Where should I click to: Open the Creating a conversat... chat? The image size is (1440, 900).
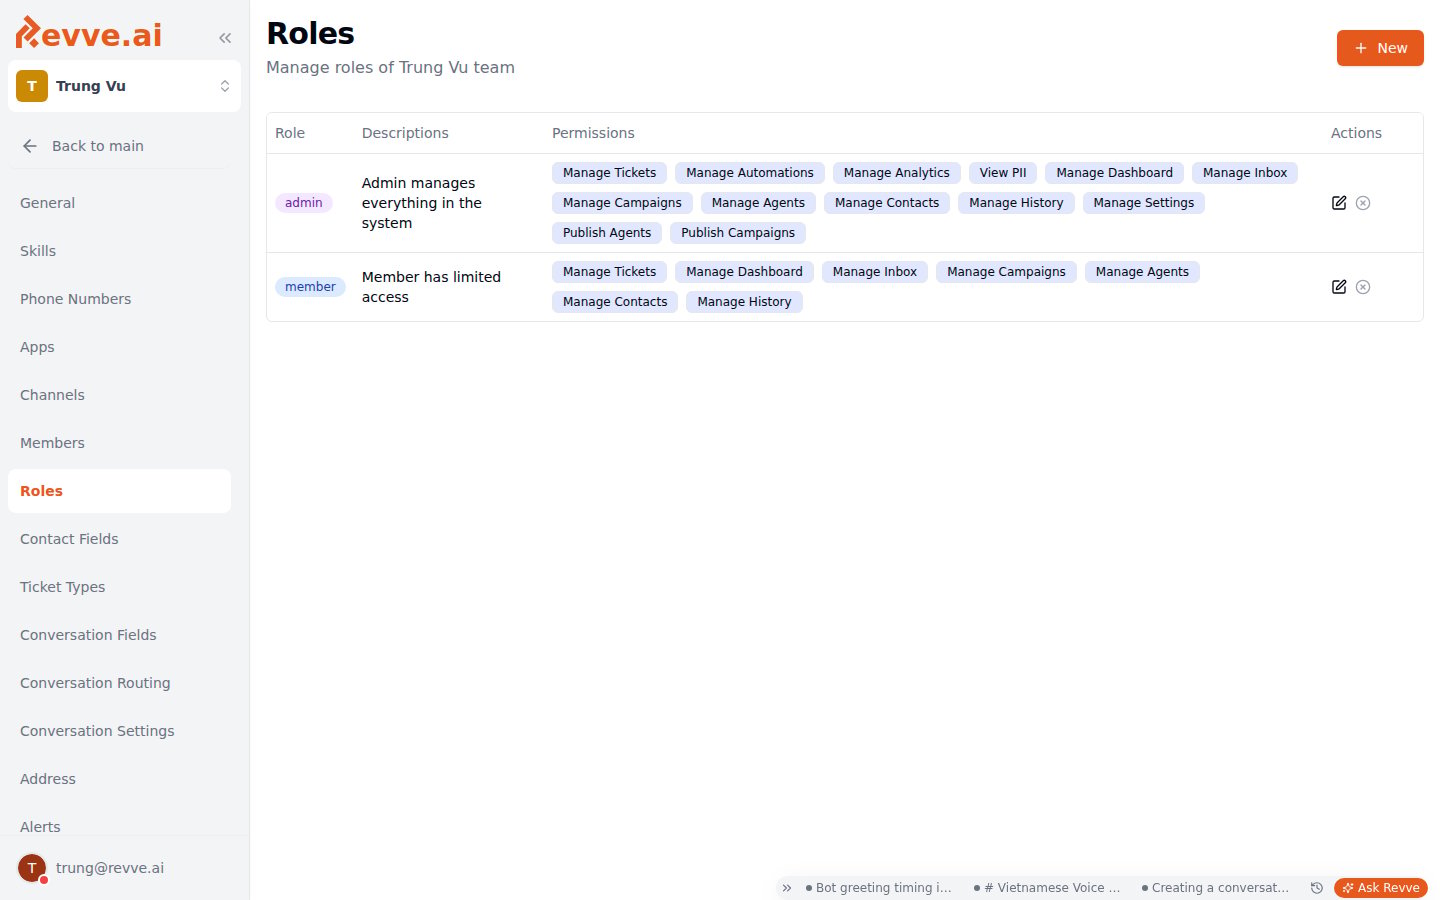[1215, 888]
